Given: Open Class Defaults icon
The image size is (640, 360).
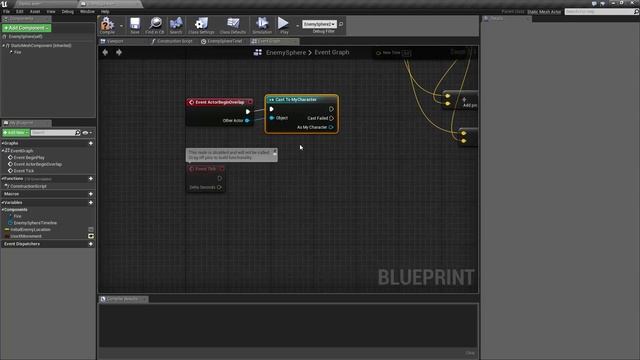Looking at the screenshot, I should coord(233,25).
